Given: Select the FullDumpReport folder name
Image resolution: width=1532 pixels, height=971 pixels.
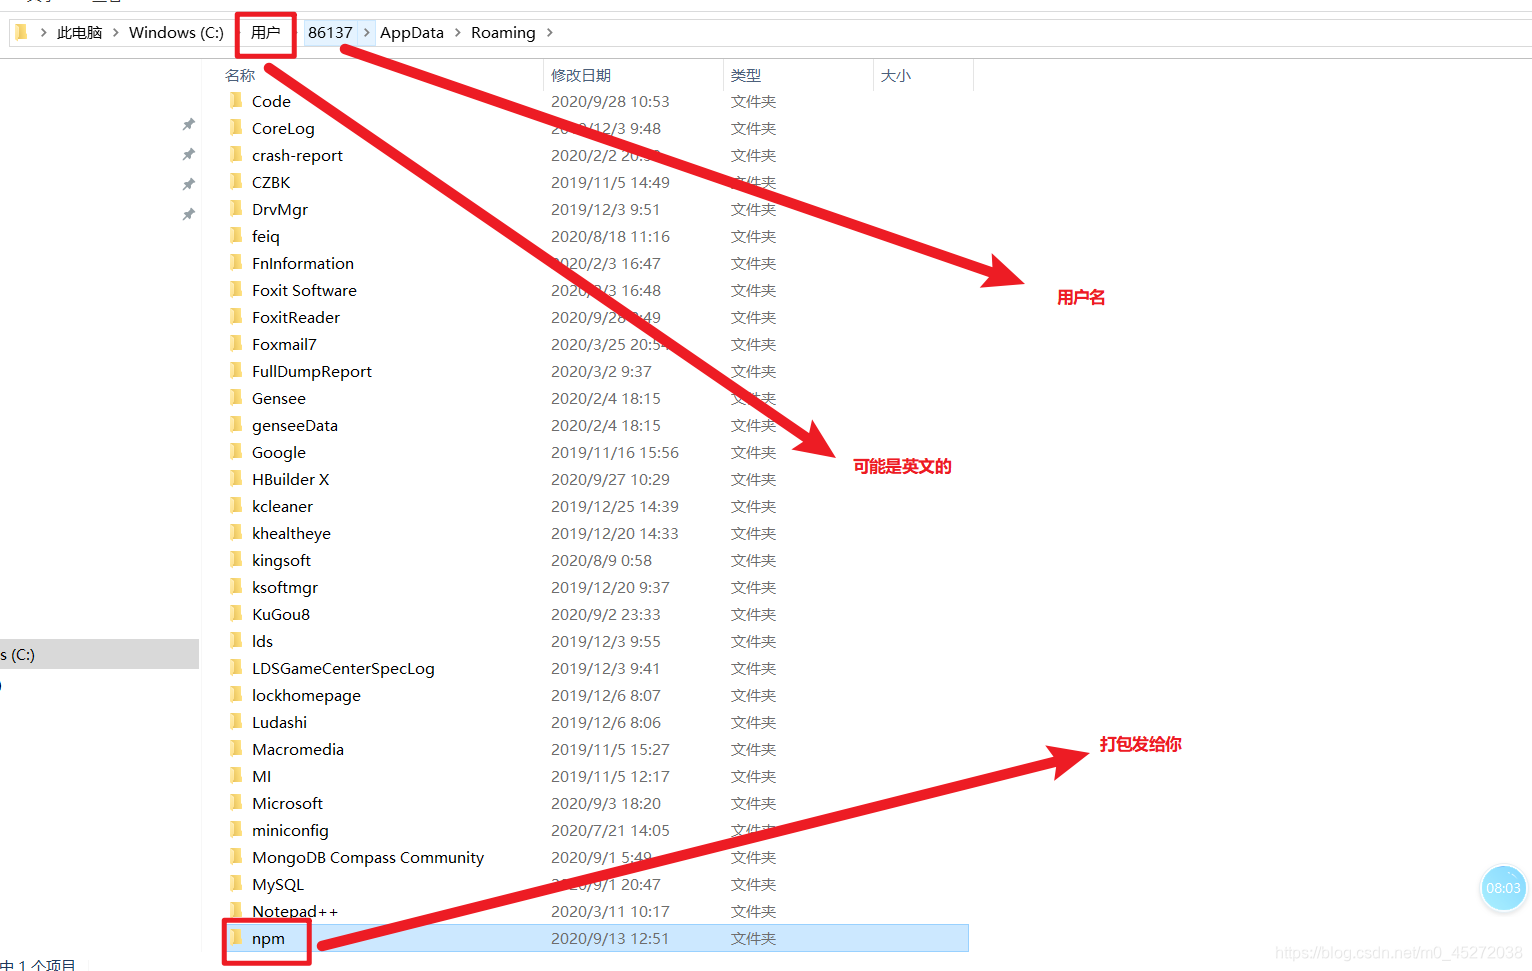Looking at the screenshot, I should tap(312, 371).
